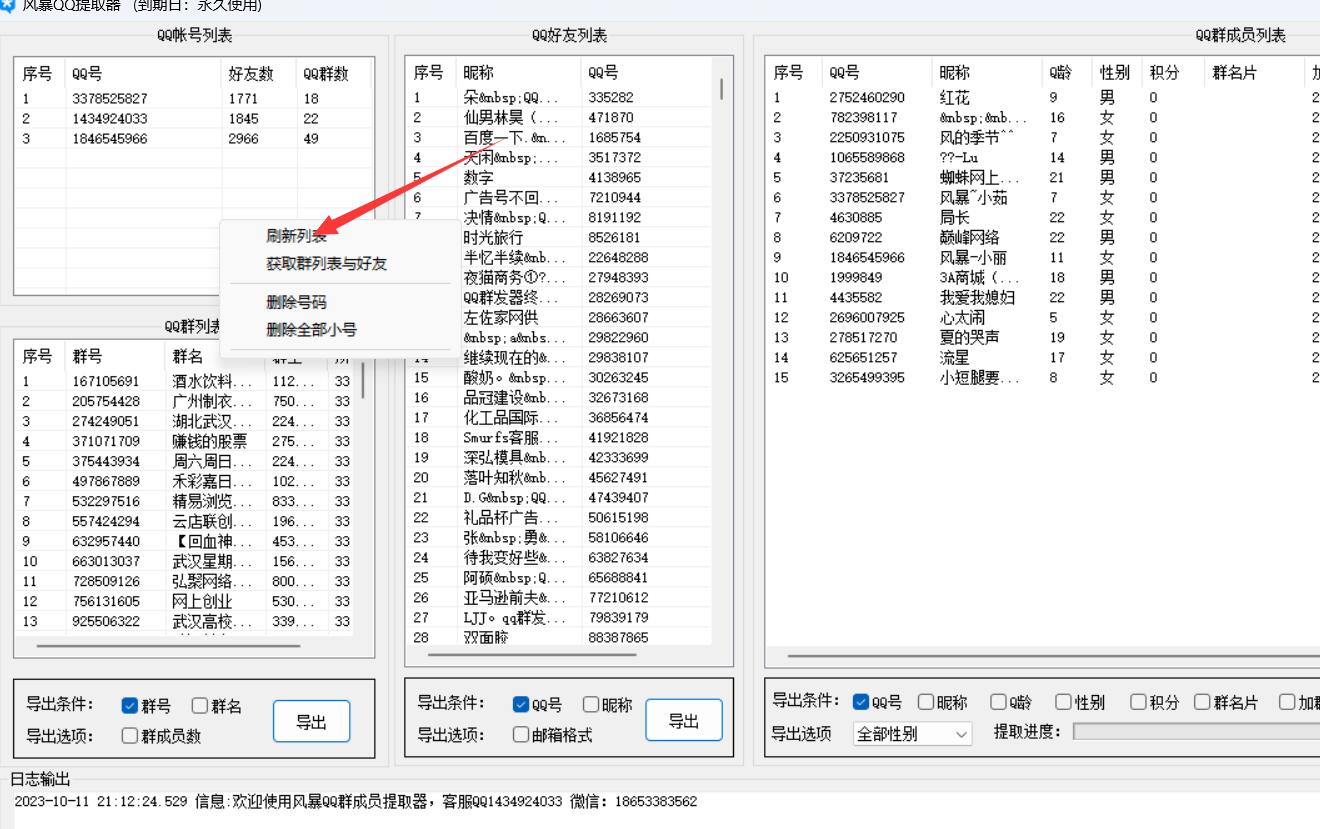The height and width of the screenshot is (829, 1320).
Task: Select 获取群列表与好友 in the context menu
Action: tap(326, 264)
